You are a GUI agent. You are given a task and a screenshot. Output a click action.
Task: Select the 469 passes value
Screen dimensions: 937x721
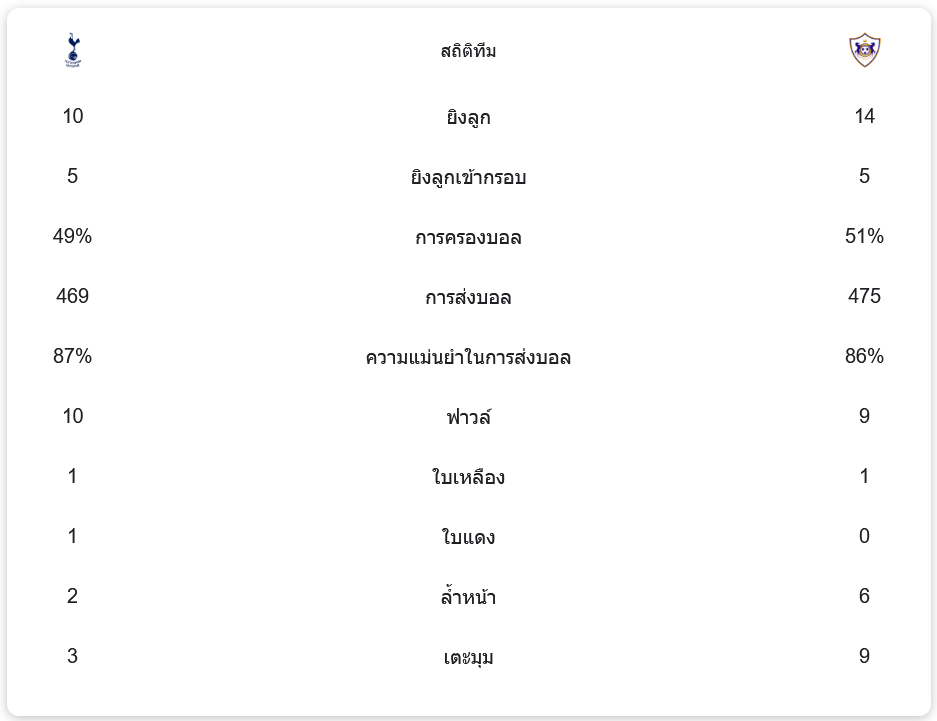72,296
